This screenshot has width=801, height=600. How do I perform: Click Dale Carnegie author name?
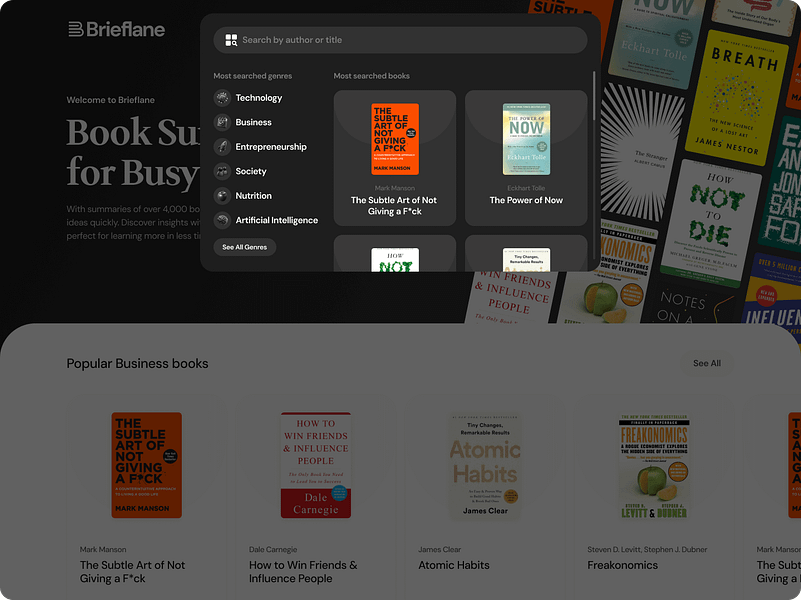point(273,549)
